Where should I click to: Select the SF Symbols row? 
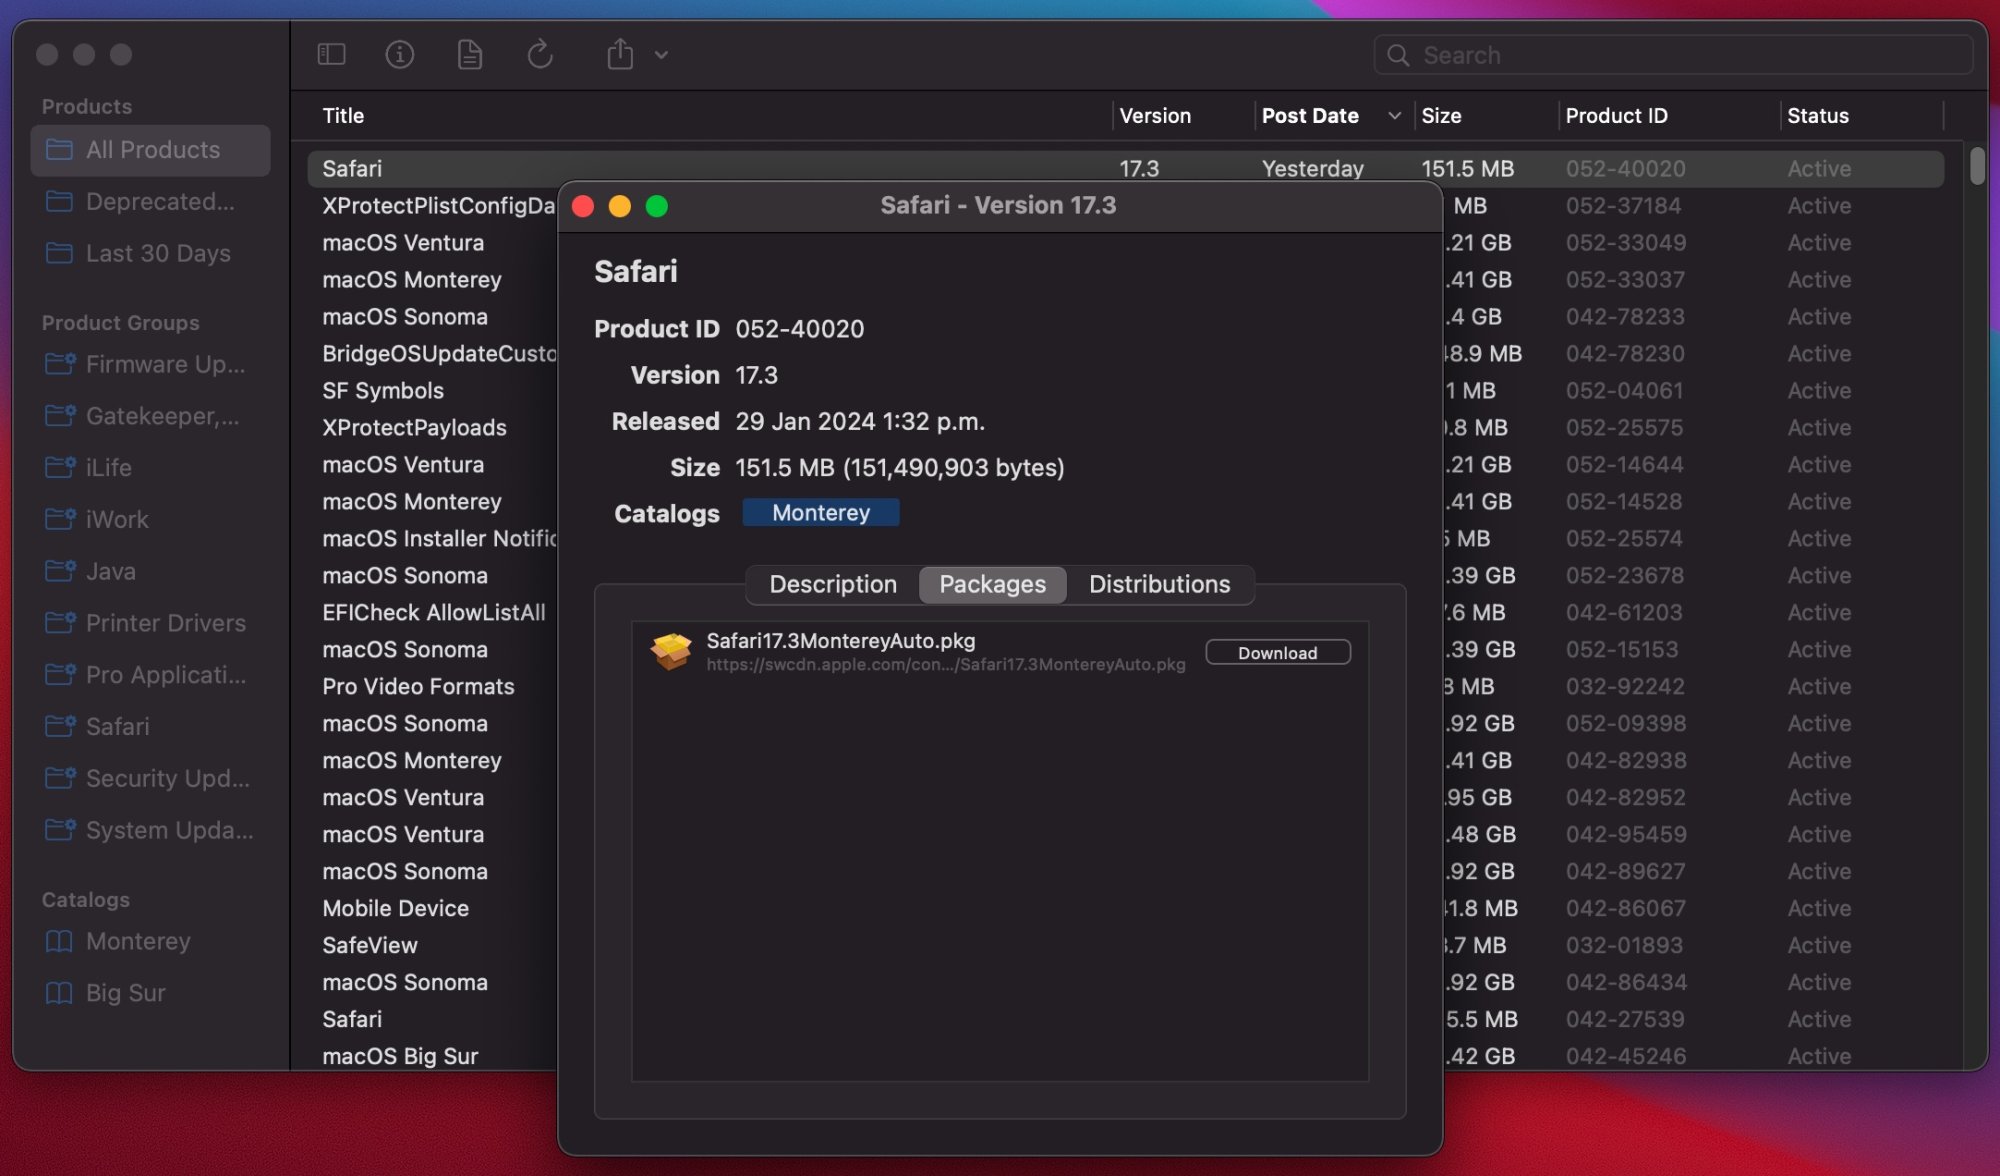click(x=383, y=391)
